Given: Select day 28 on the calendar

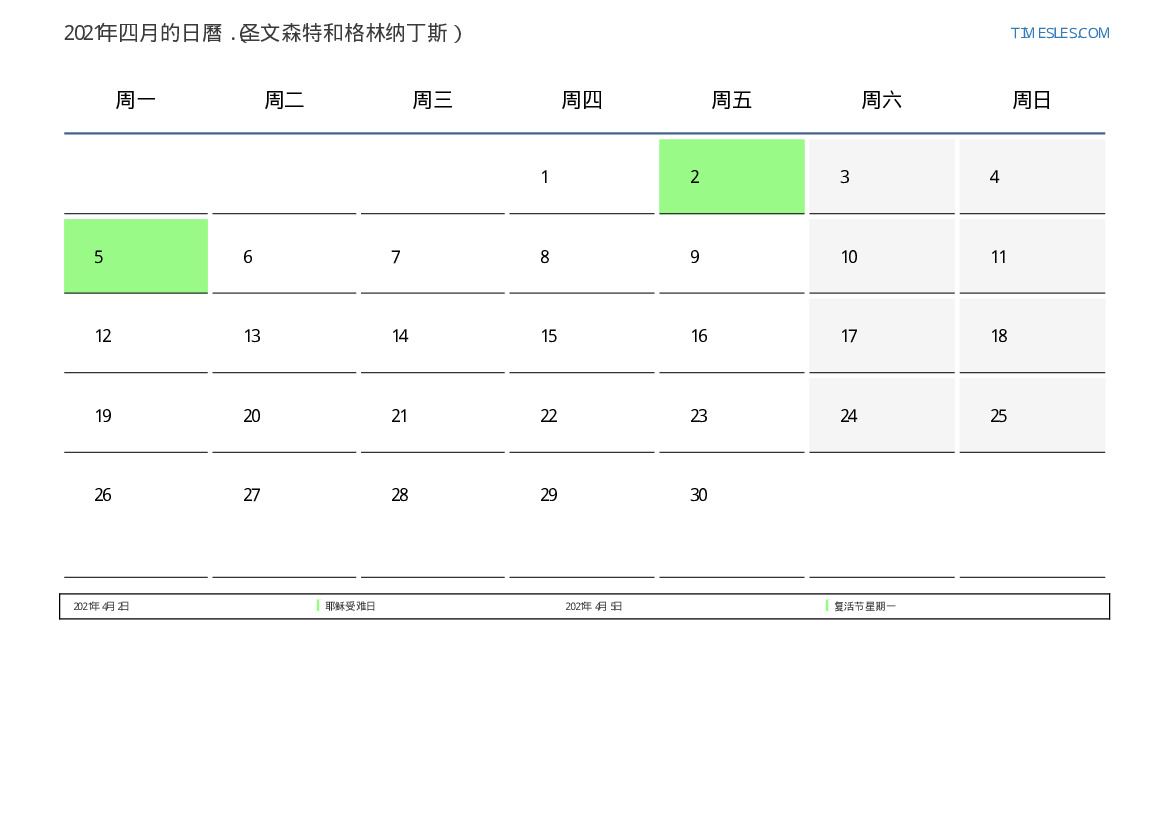Looking at the screenshot, I should [x=432, y=518].
